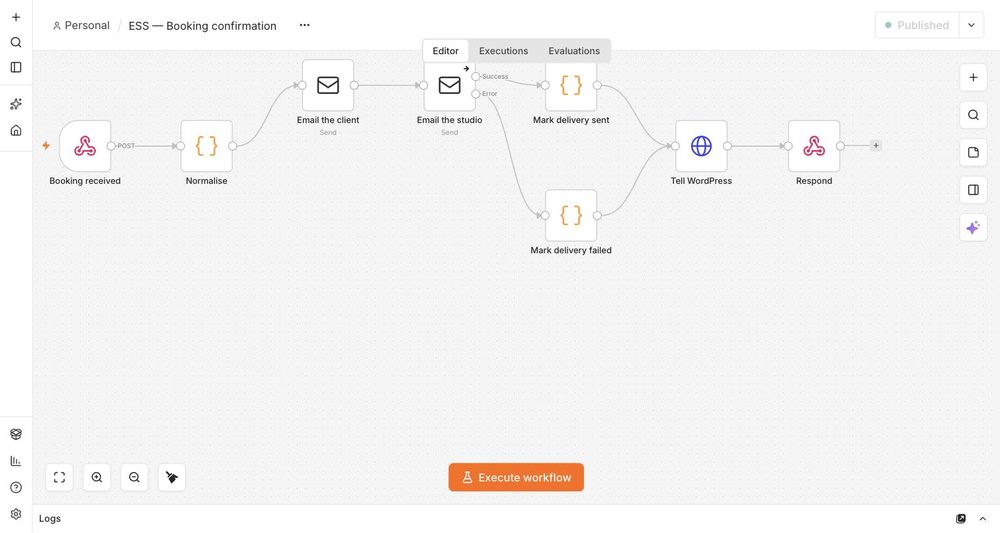1000x533 pixels.
Task: Add node with right panel plus button
Action: (973, 78)
